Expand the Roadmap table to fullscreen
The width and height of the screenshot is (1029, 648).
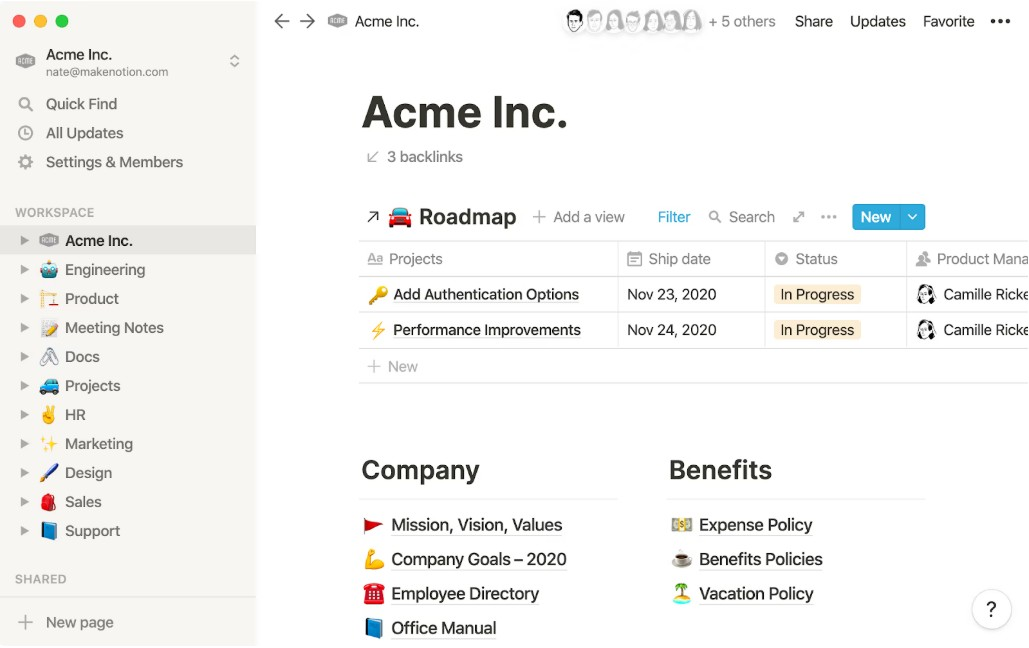point(798,217)
